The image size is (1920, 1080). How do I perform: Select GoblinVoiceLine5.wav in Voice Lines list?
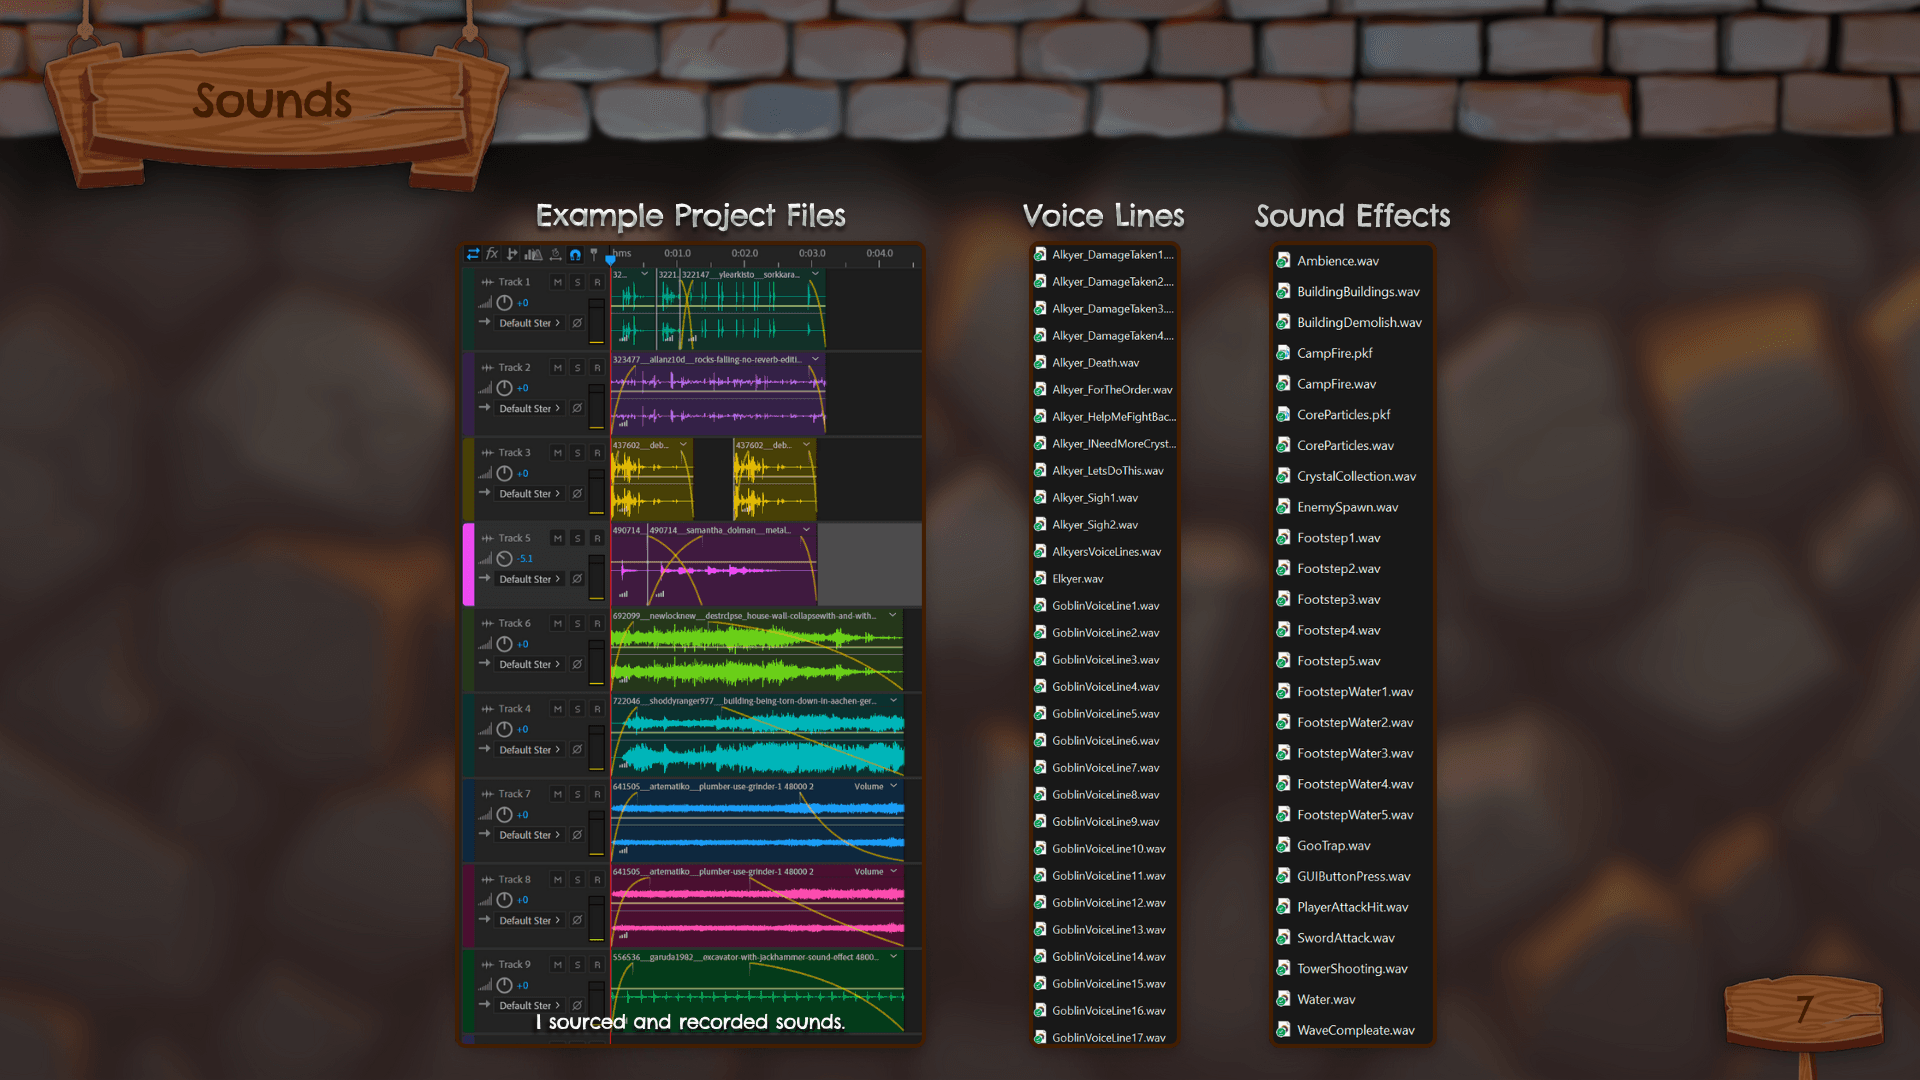(x=1105, y=714)
